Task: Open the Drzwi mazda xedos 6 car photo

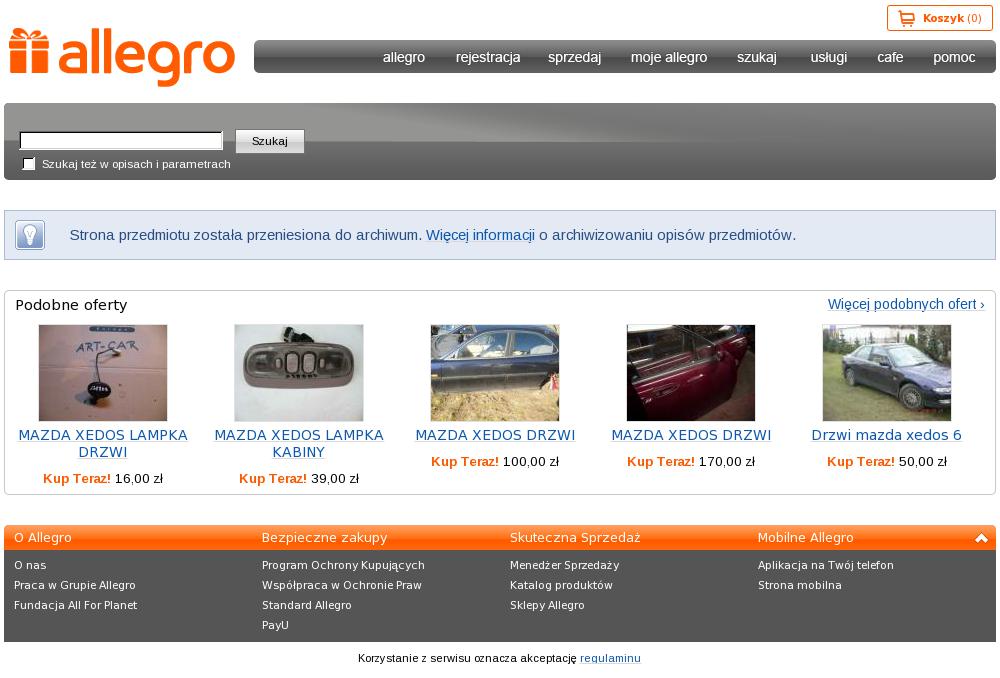Action: click(x=886, y=372)
